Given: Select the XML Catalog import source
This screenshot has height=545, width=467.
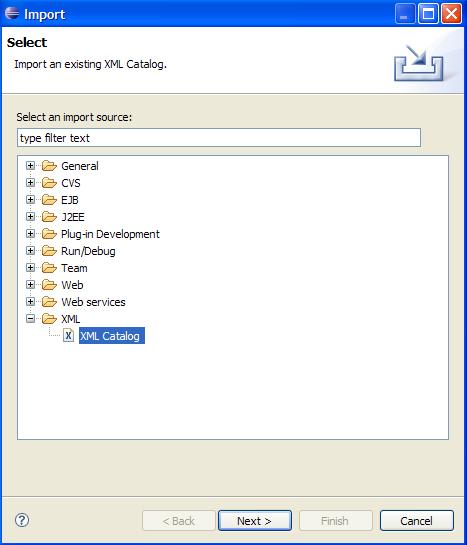Looking at the screenshot, I should point(112,336).
